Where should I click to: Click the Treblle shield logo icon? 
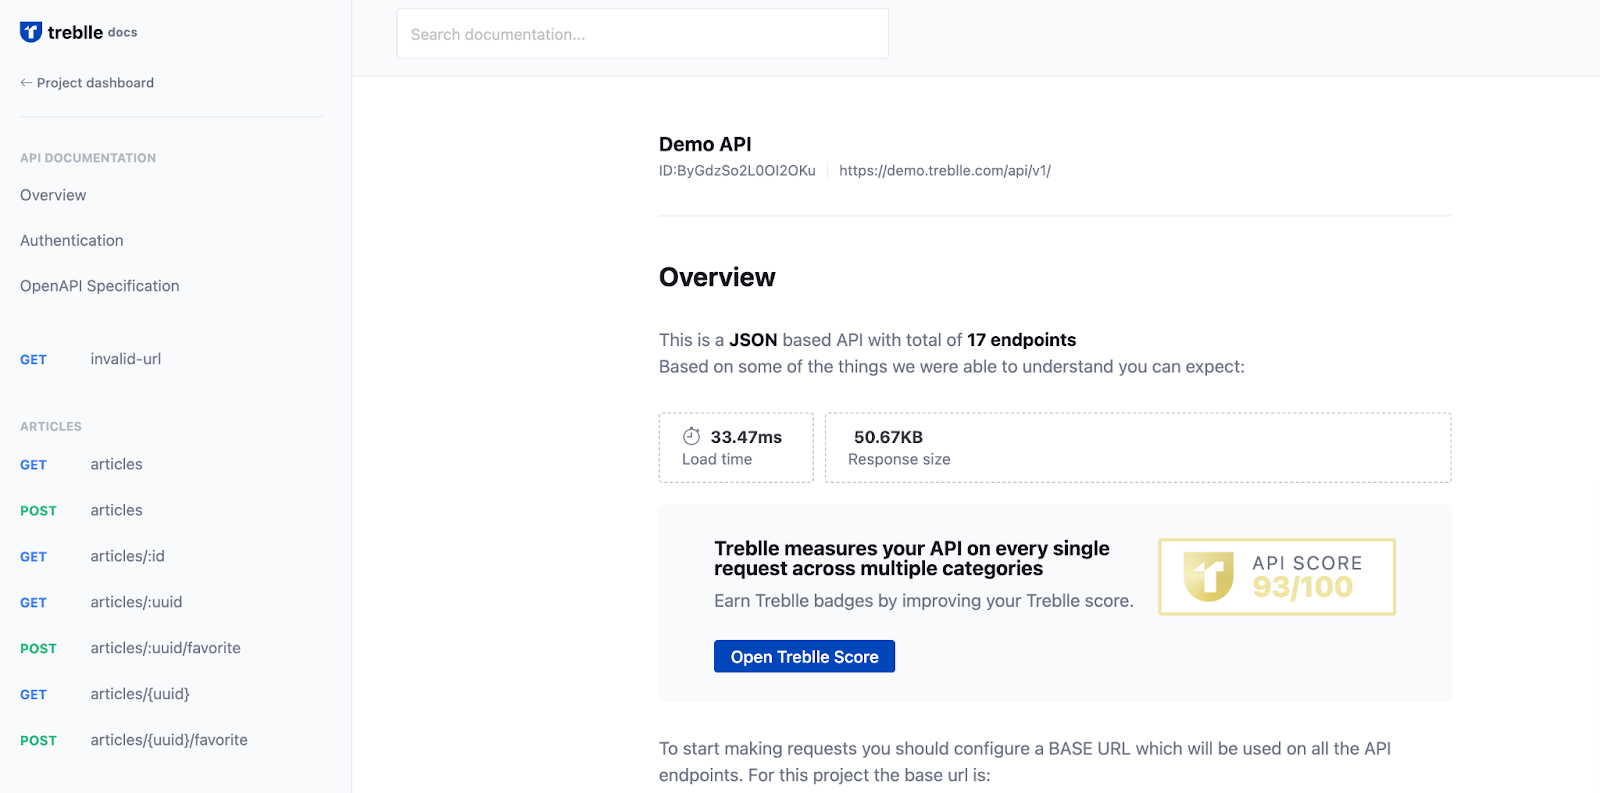coord(31,32)
